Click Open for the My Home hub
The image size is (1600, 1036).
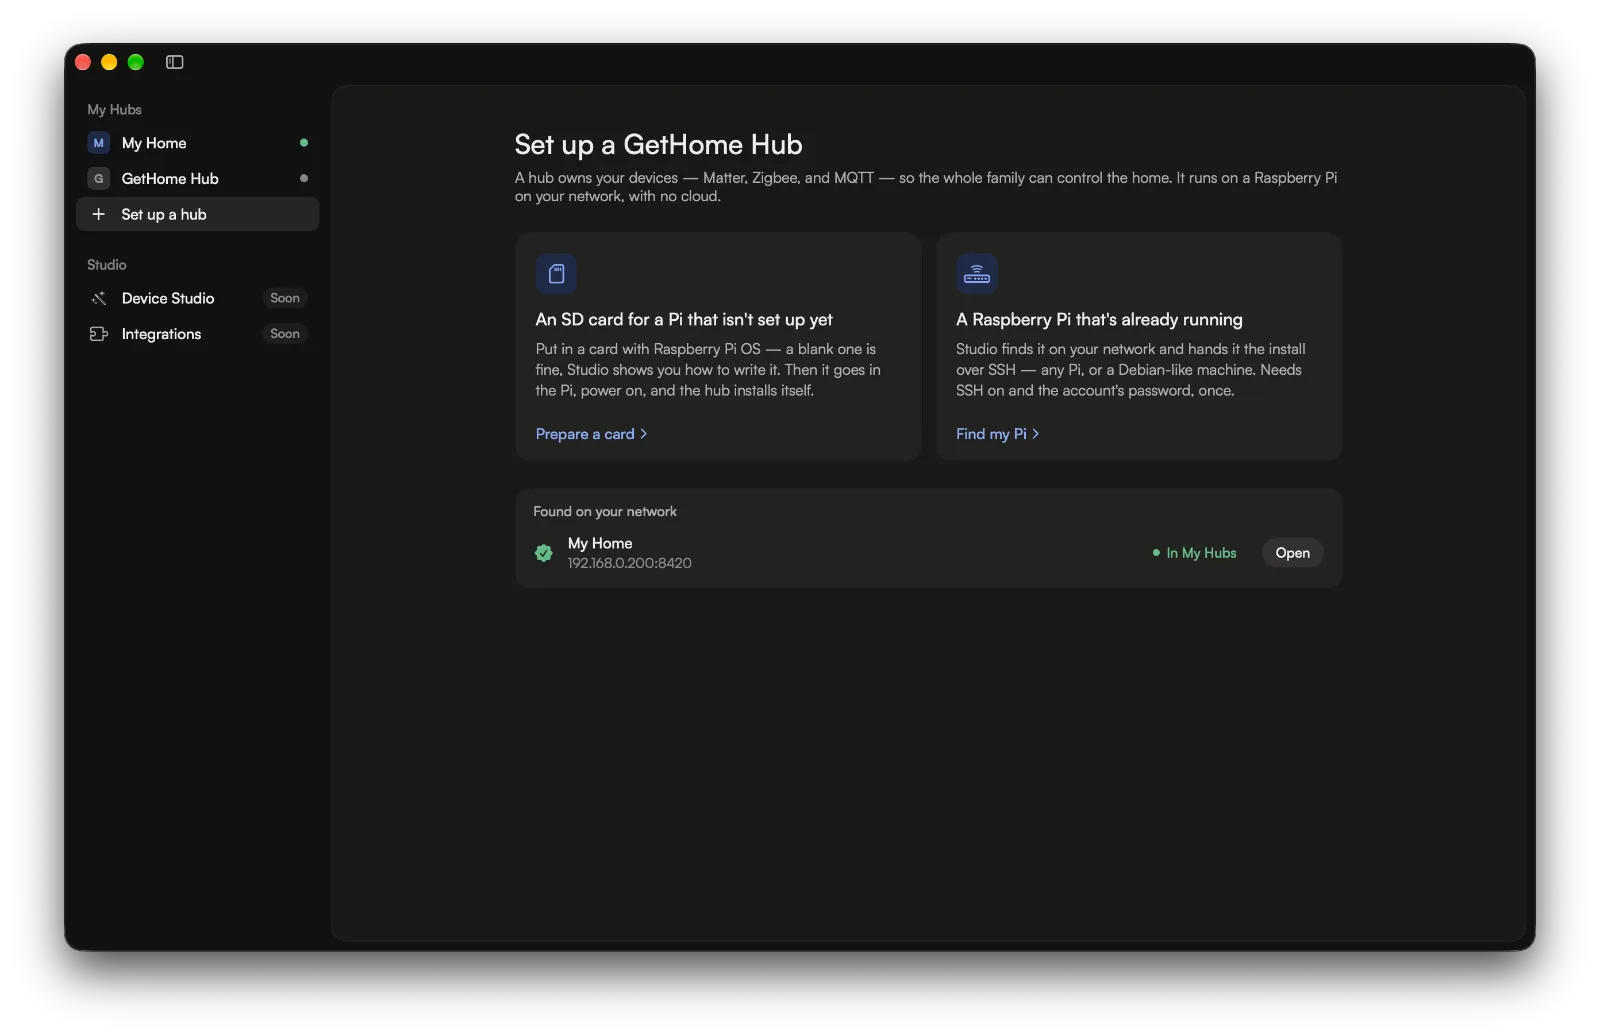point(1292,553)
